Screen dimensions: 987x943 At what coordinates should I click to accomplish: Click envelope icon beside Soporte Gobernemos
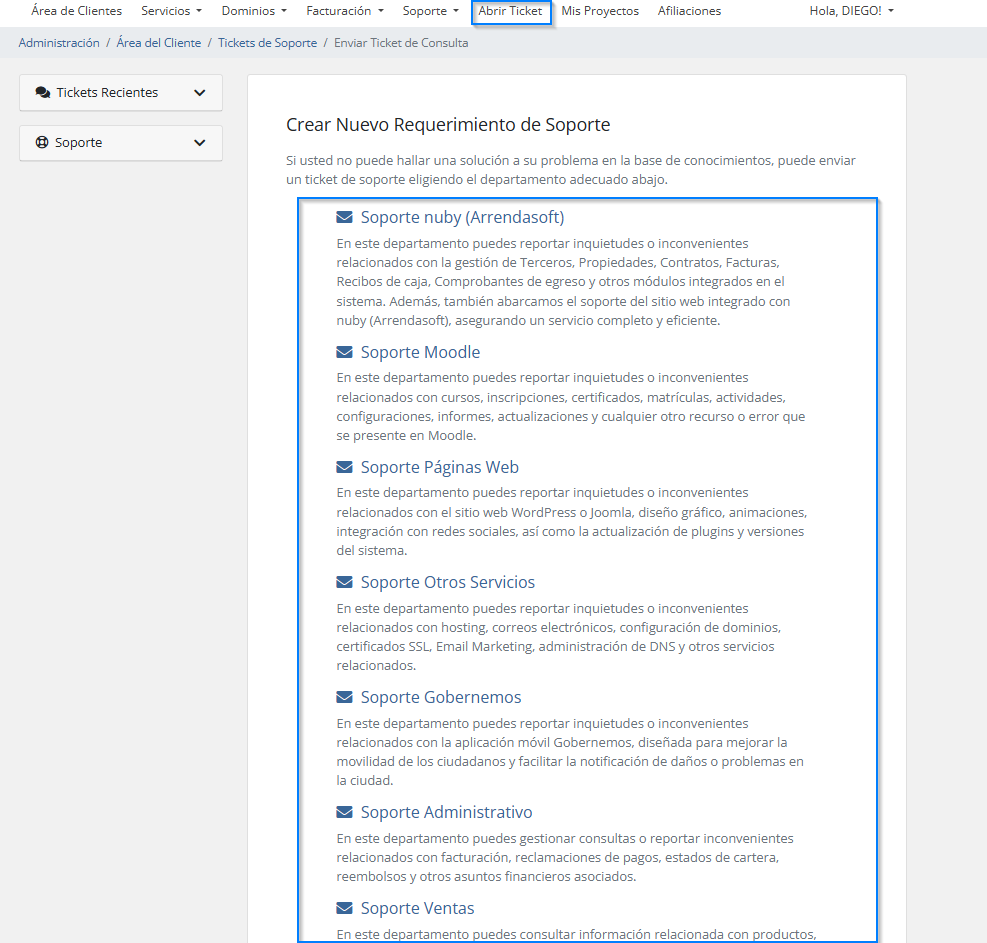[344, 697]
